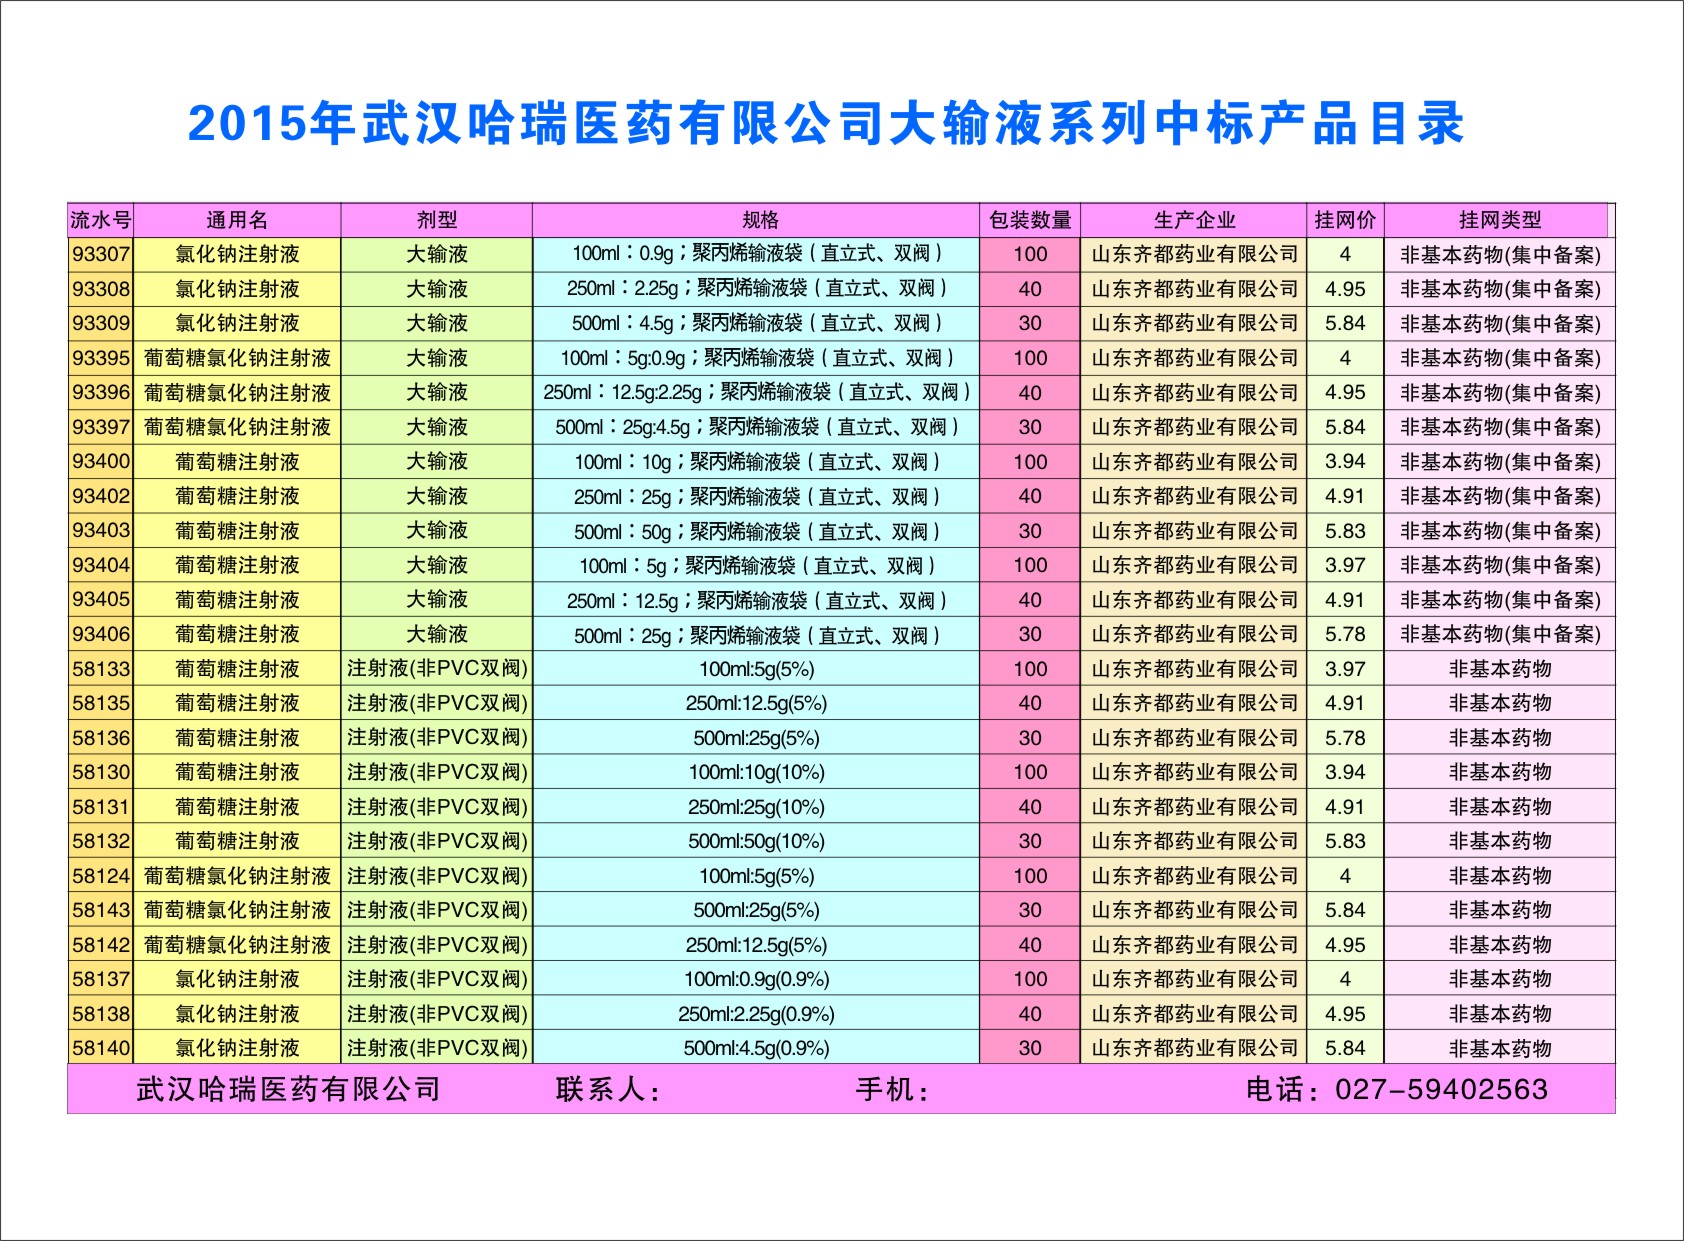
Task: Select spec '500ml:50g(10%)' cell
Action: (x=756, y=841)
